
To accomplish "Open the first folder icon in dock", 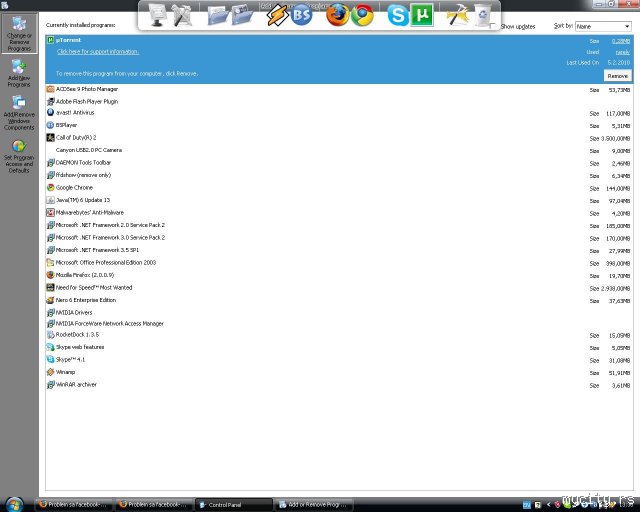I will [218, 16].
